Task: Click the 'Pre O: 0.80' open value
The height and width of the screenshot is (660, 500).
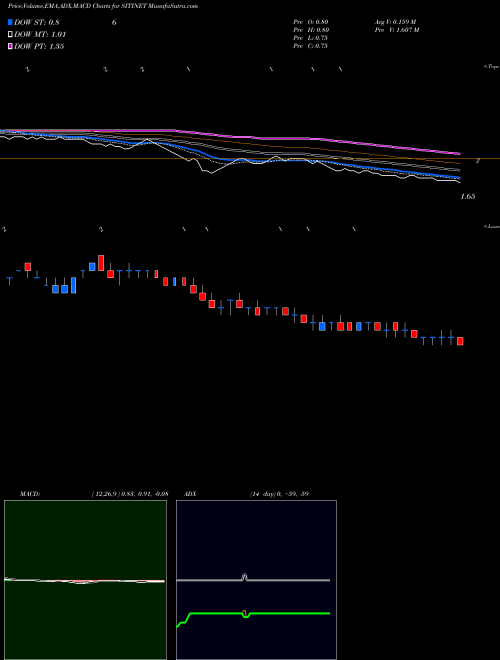Action: [x=311, y=22]
